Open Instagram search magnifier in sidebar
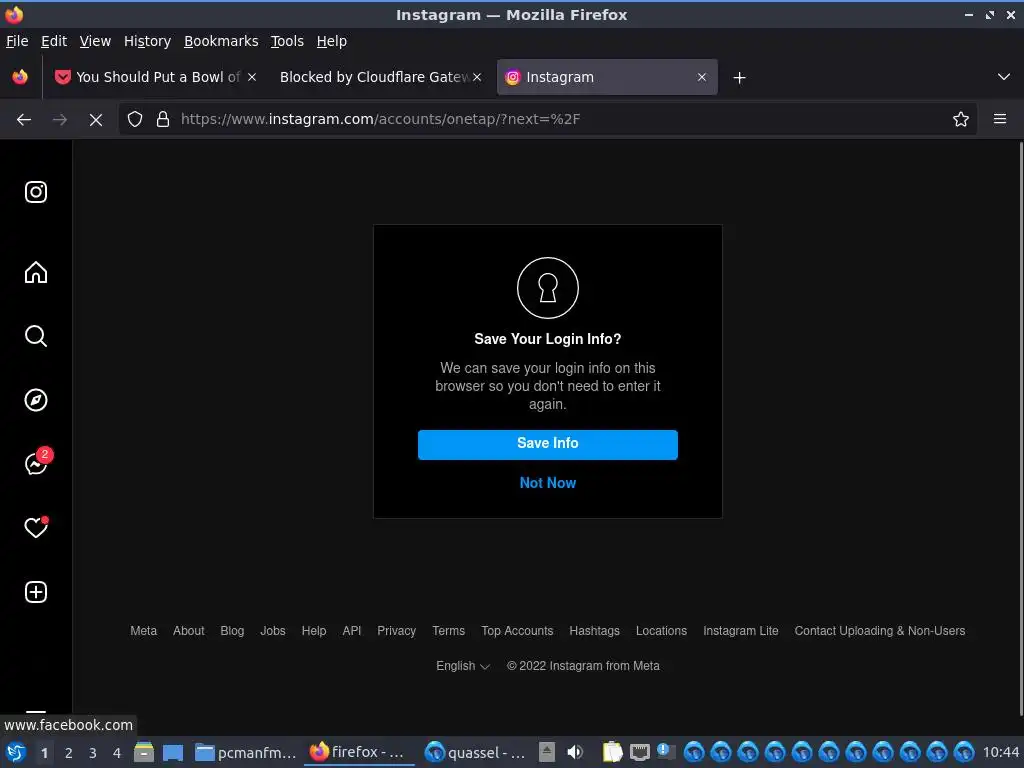 pos(36,336)
